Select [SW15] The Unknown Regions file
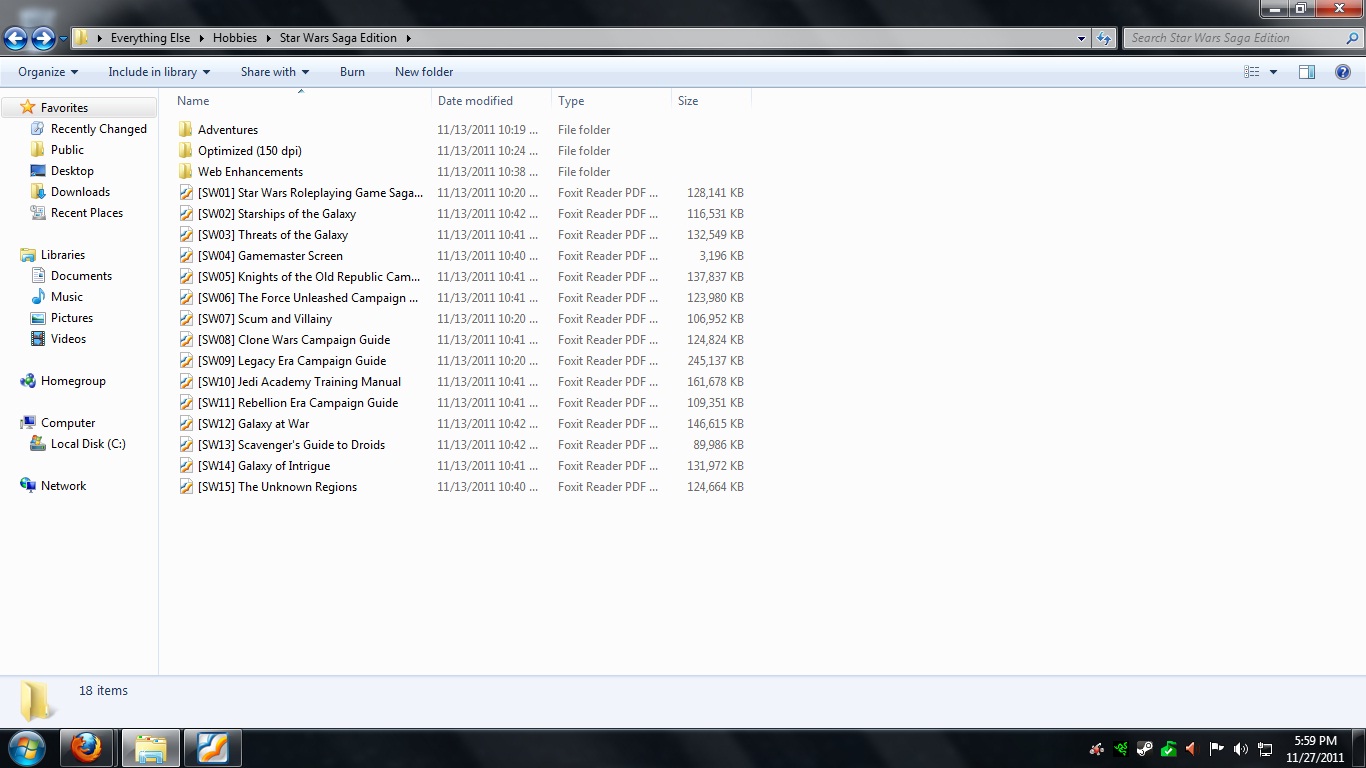1366x768 pixels. [277, 487]
